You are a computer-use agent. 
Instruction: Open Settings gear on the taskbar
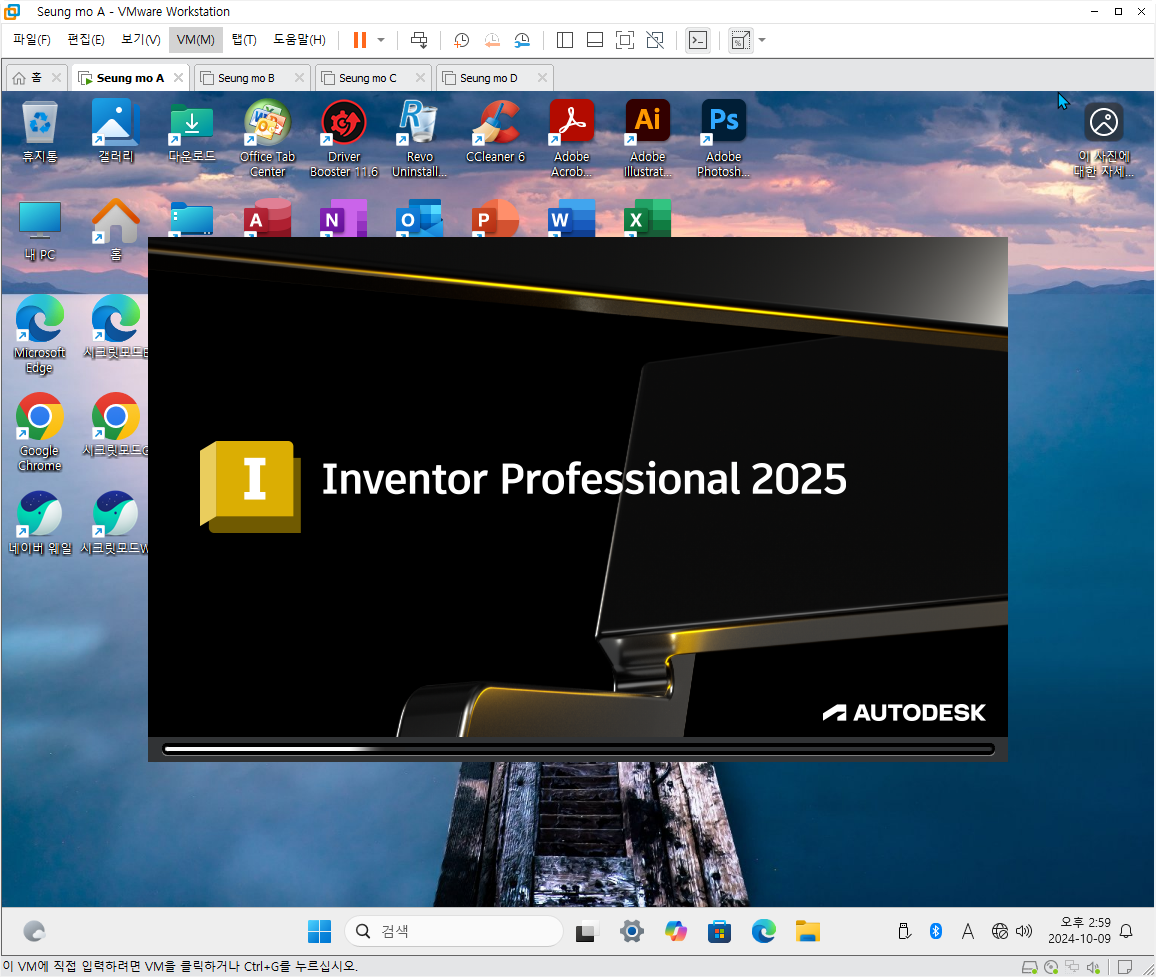[x=632, y=931]
